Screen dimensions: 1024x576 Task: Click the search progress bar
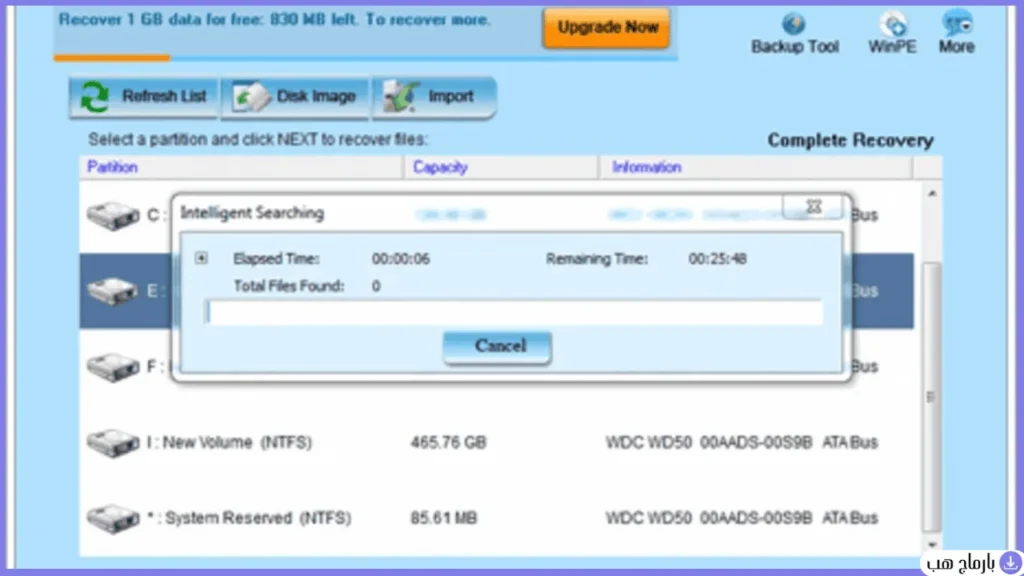(513, 312)
